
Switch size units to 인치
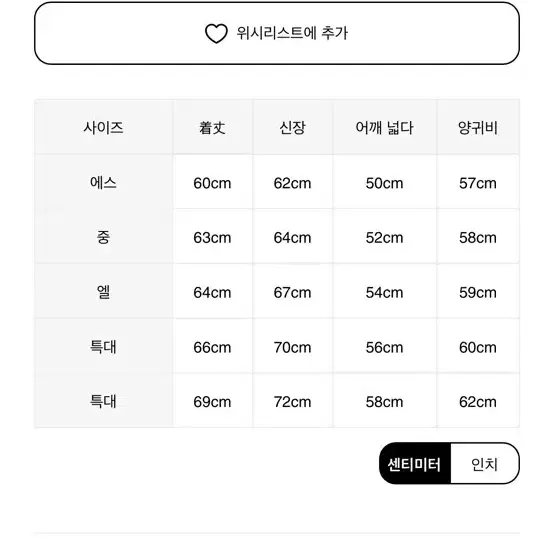click(x=485, y=464)
